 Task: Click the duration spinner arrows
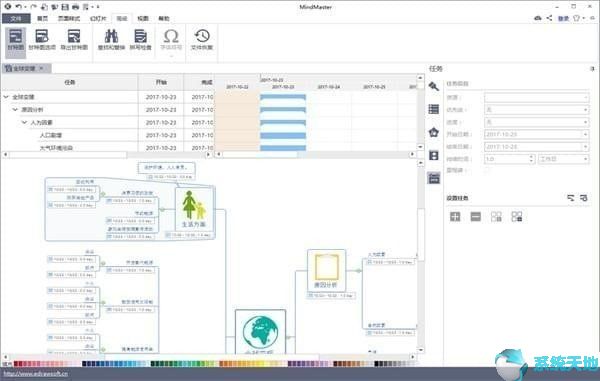(531, 158)
